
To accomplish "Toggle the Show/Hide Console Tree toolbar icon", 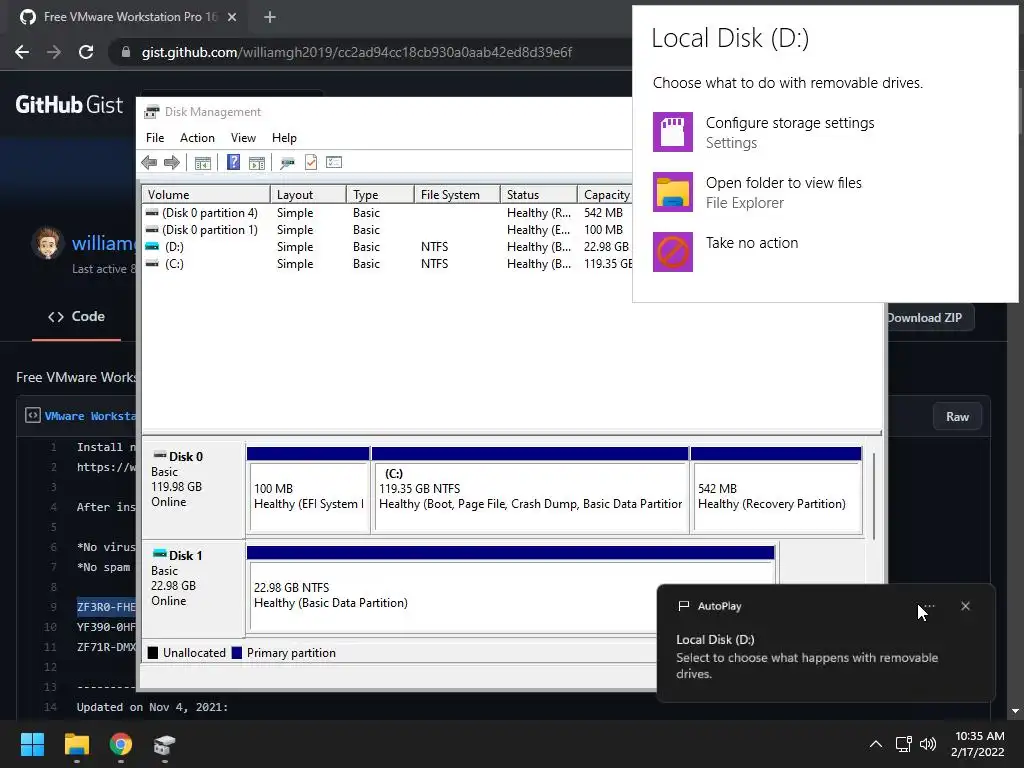I will (202, 163).
